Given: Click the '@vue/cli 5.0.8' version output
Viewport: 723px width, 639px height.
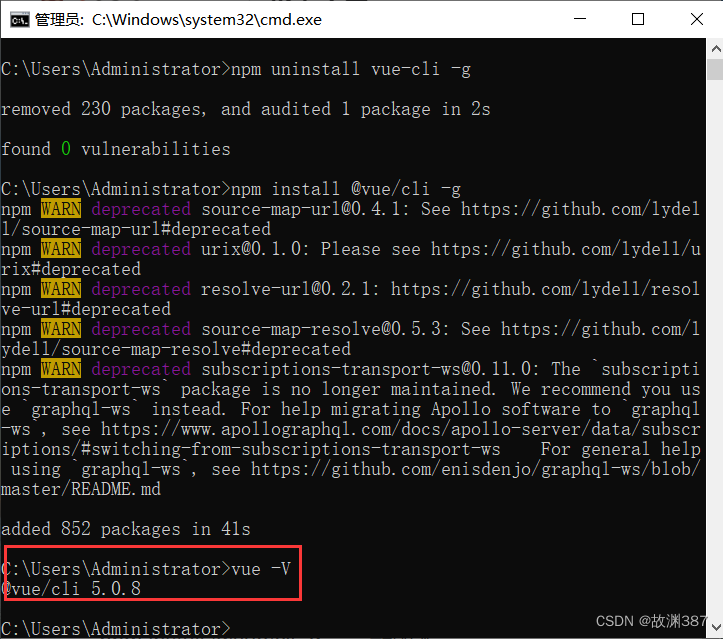Looking at the screenshot, I should pos(71,589).
